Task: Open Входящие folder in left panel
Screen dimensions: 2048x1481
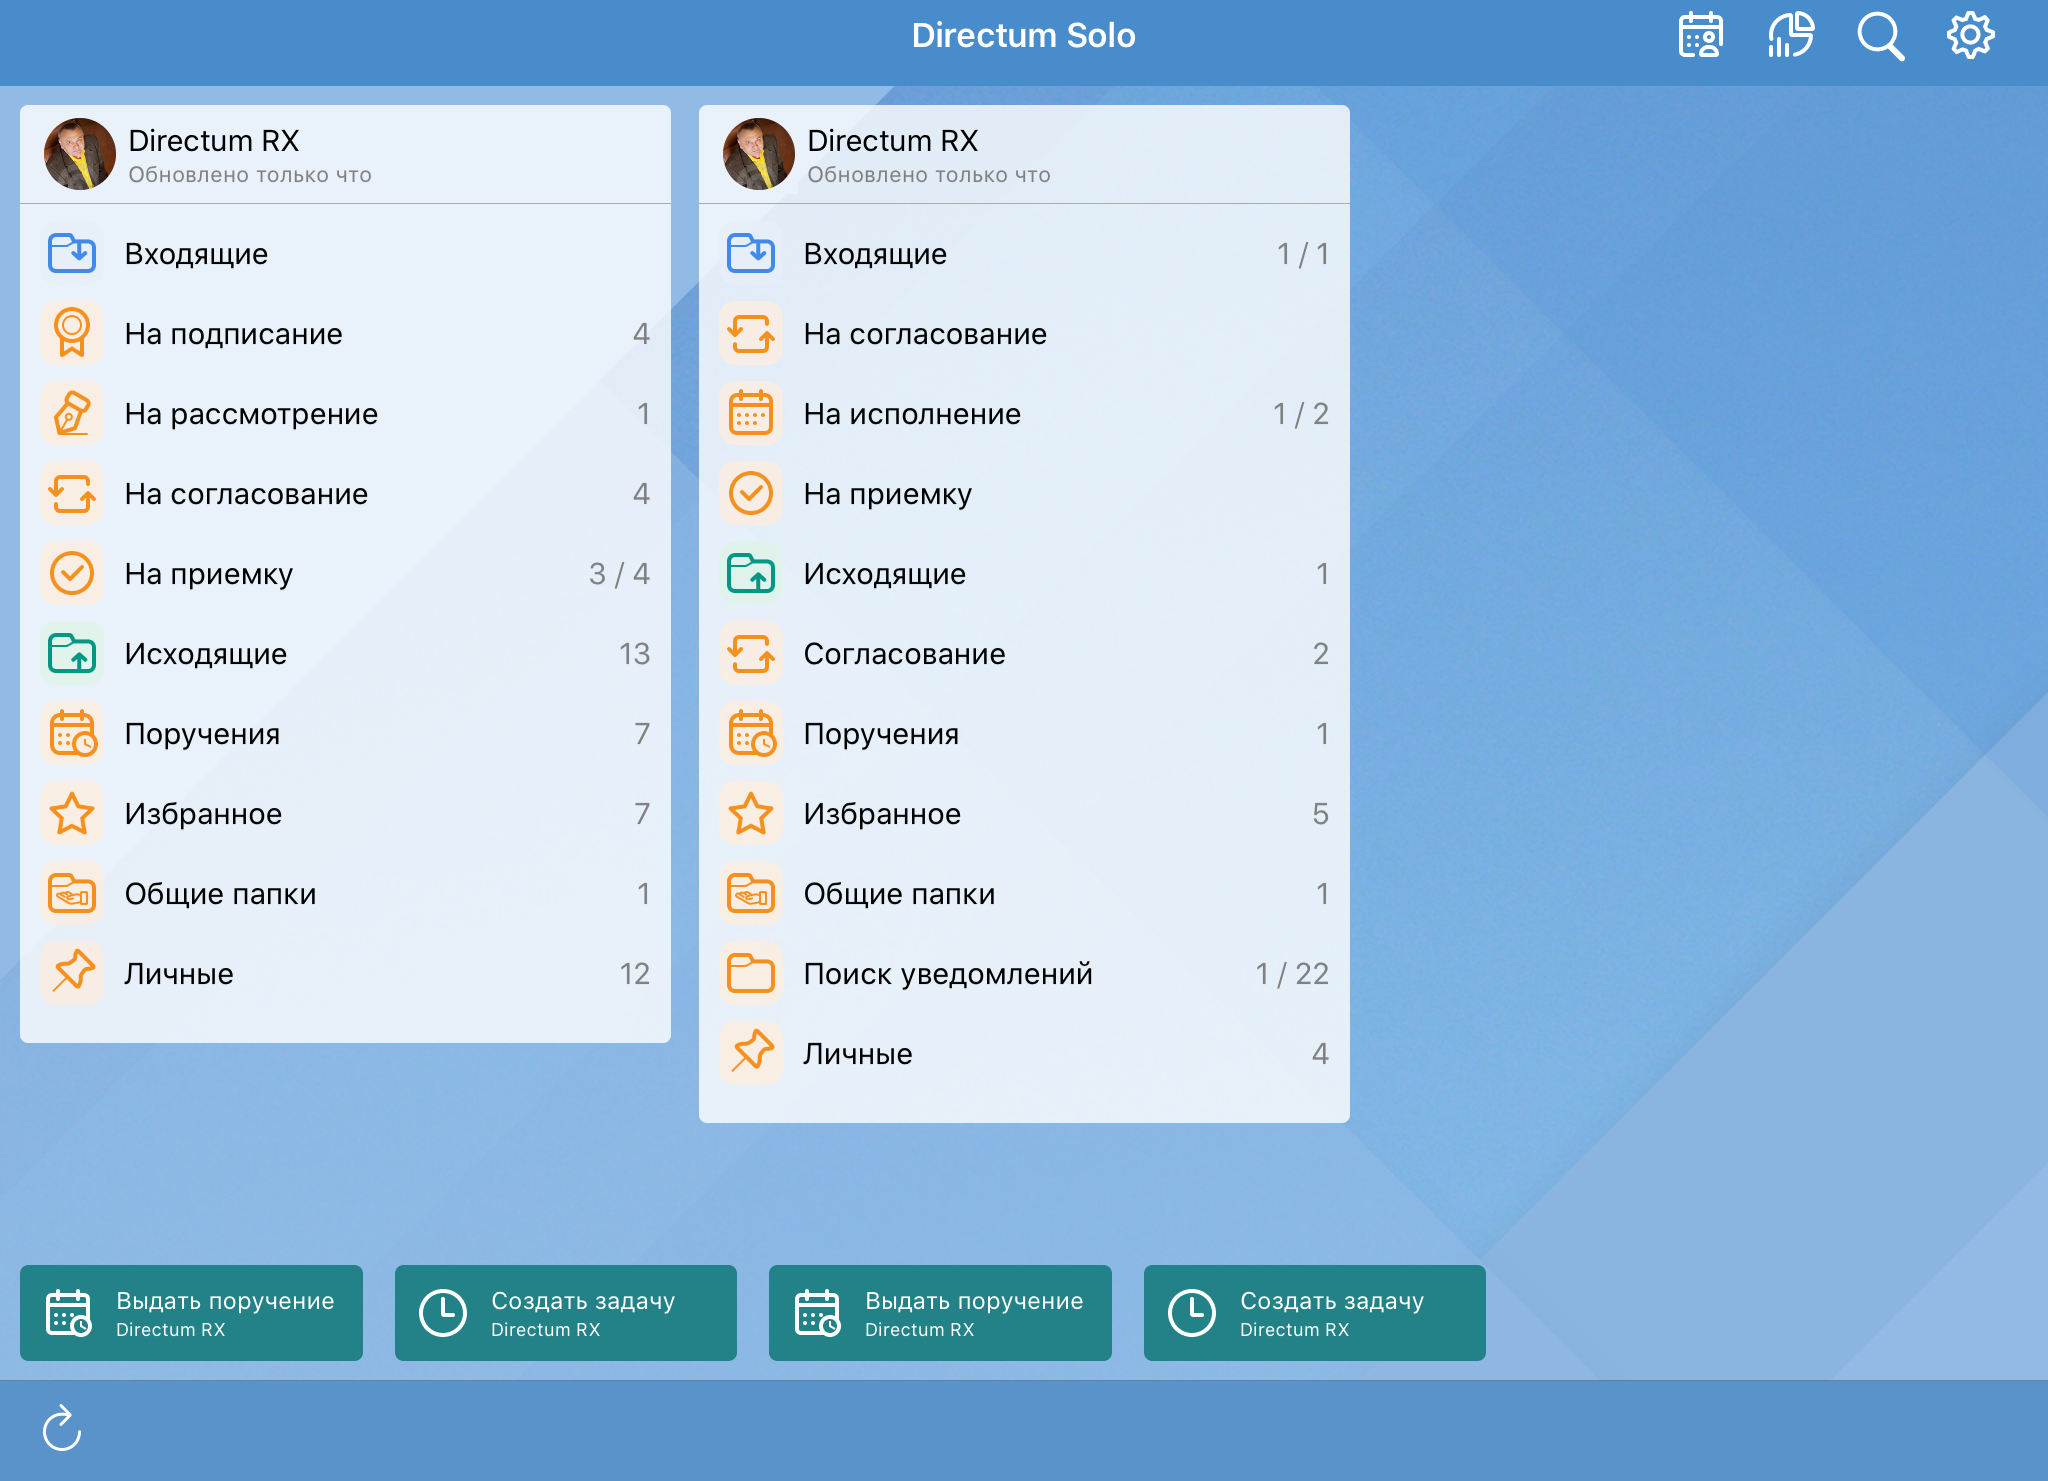Action: click(196, 254)
